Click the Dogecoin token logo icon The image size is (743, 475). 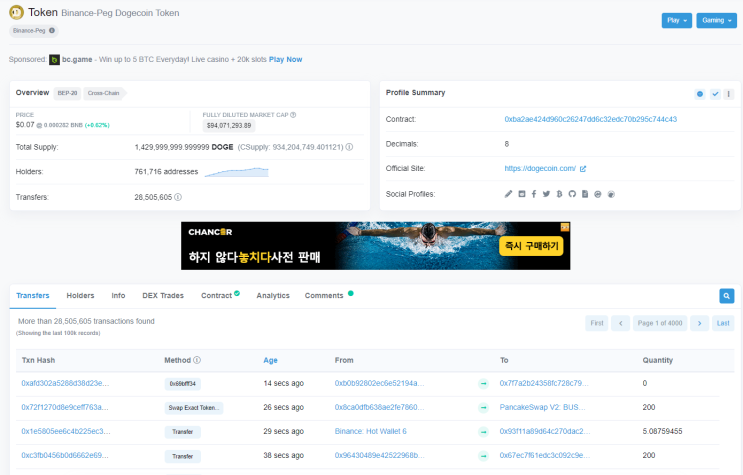(17, 12)
